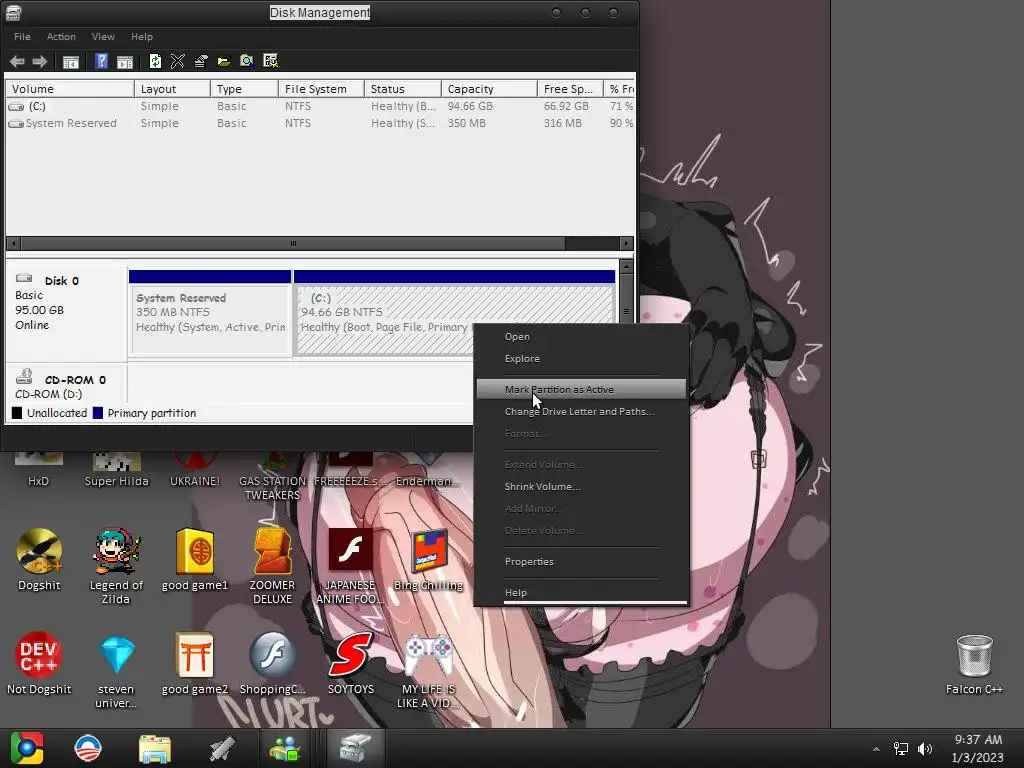Sort by the Capacity column header
This screenshot has width=1024, height=768.
(490, 89)
